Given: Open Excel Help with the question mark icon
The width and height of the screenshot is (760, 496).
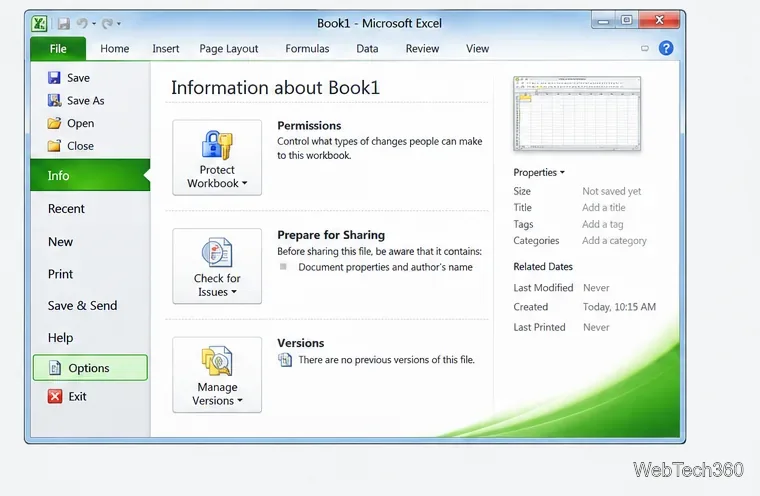Looking at the screenshot, I should coord(666,48).
